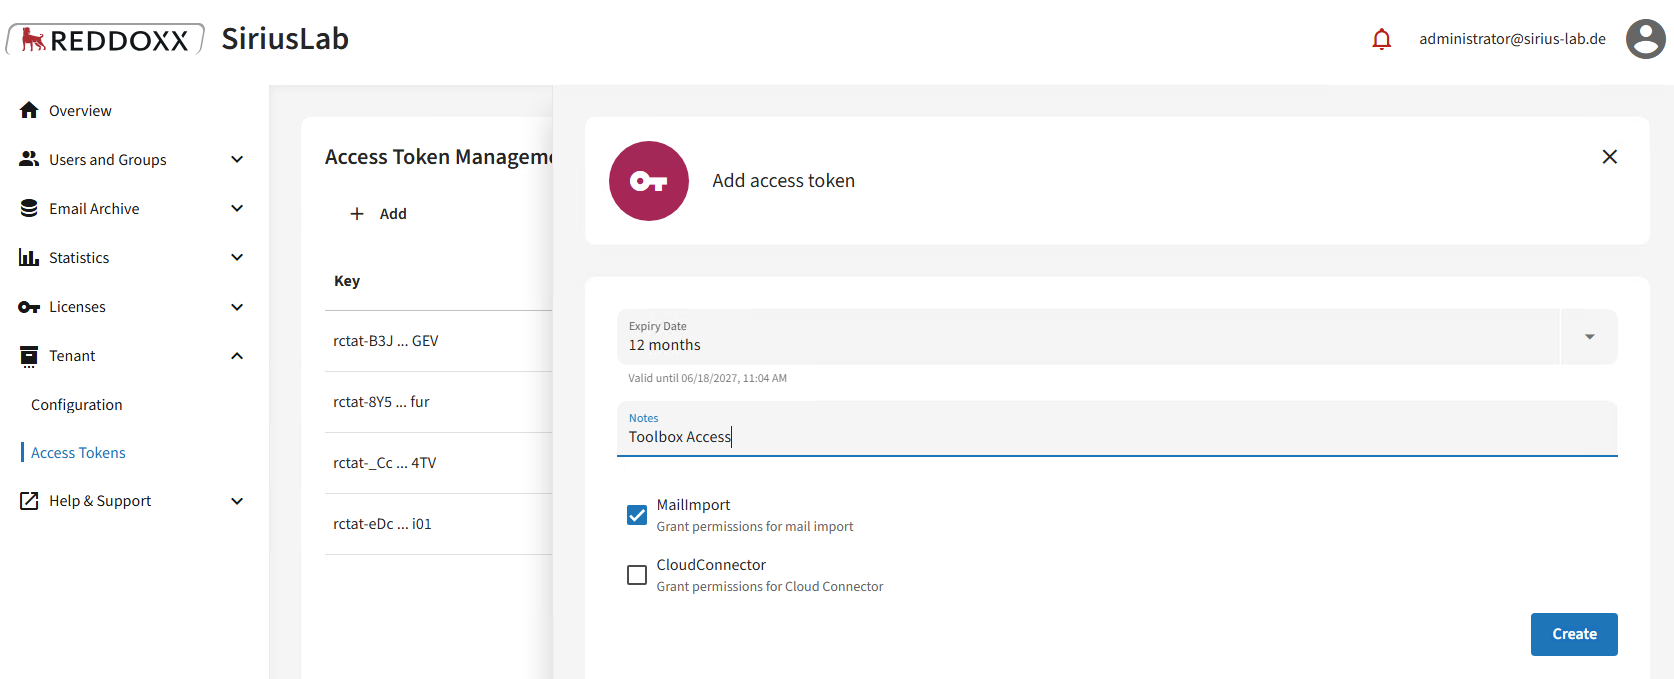This screenshot has width=1674, height=679.
Task: Click the plus icon next to Add
Action: [357, 214]
